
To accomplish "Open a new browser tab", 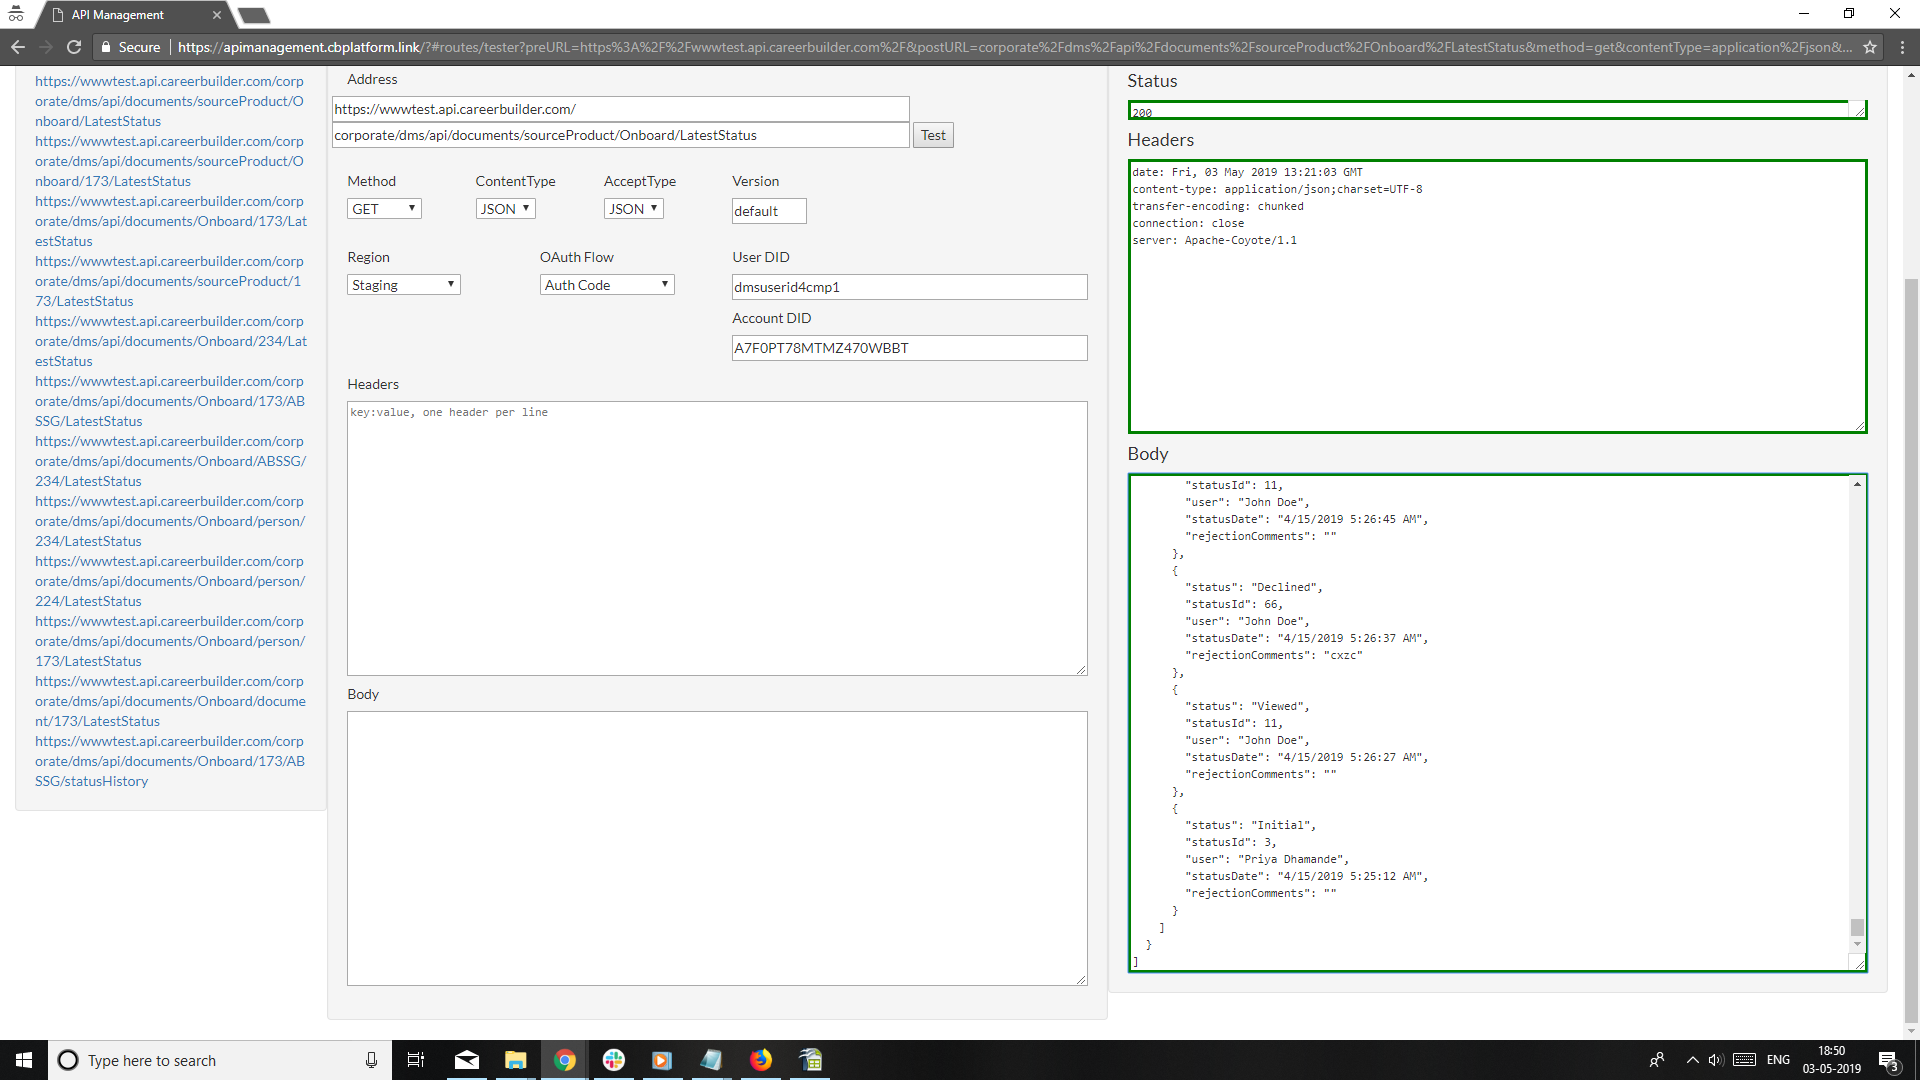I will pos(254,15).
